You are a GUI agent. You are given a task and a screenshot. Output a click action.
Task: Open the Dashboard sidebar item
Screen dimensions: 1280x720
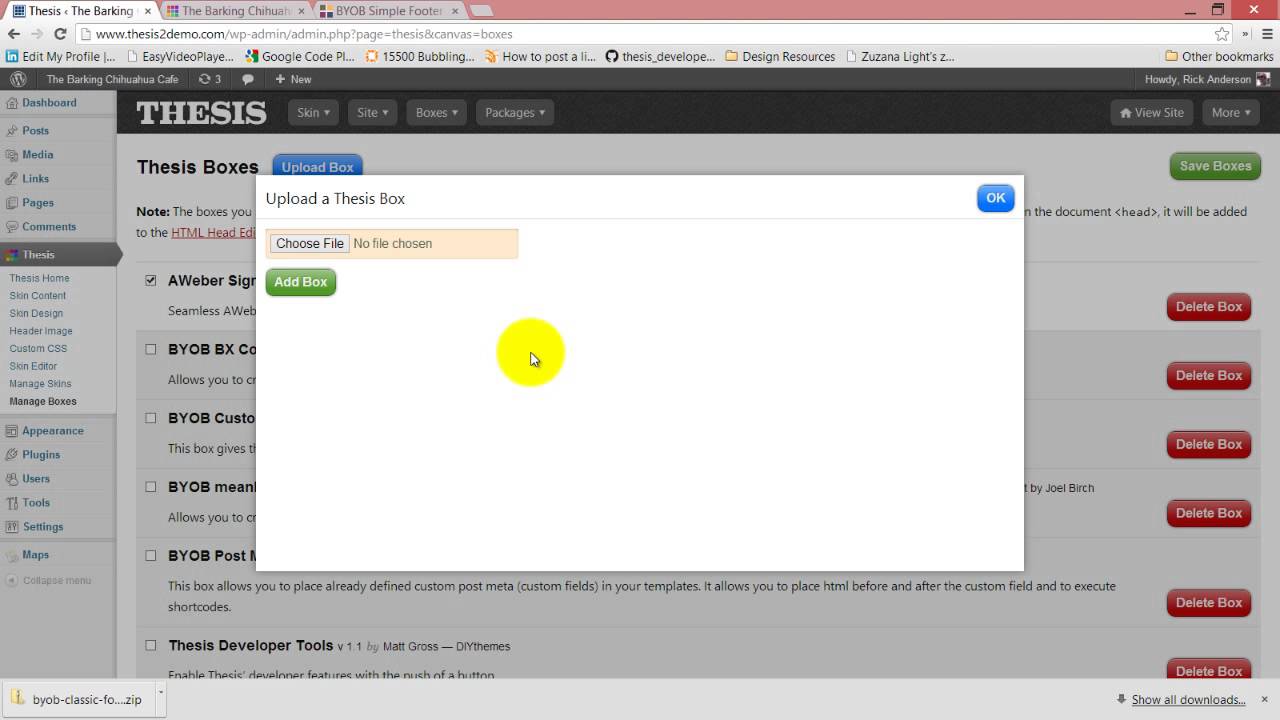point(49,103)
